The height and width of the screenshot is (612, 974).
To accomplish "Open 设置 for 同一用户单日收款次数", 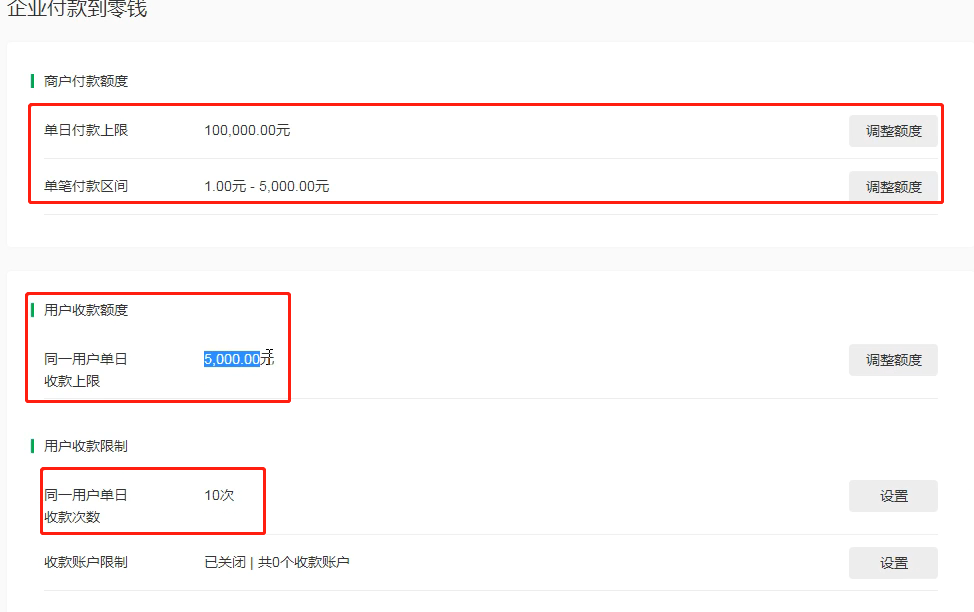I will point(893,496).
